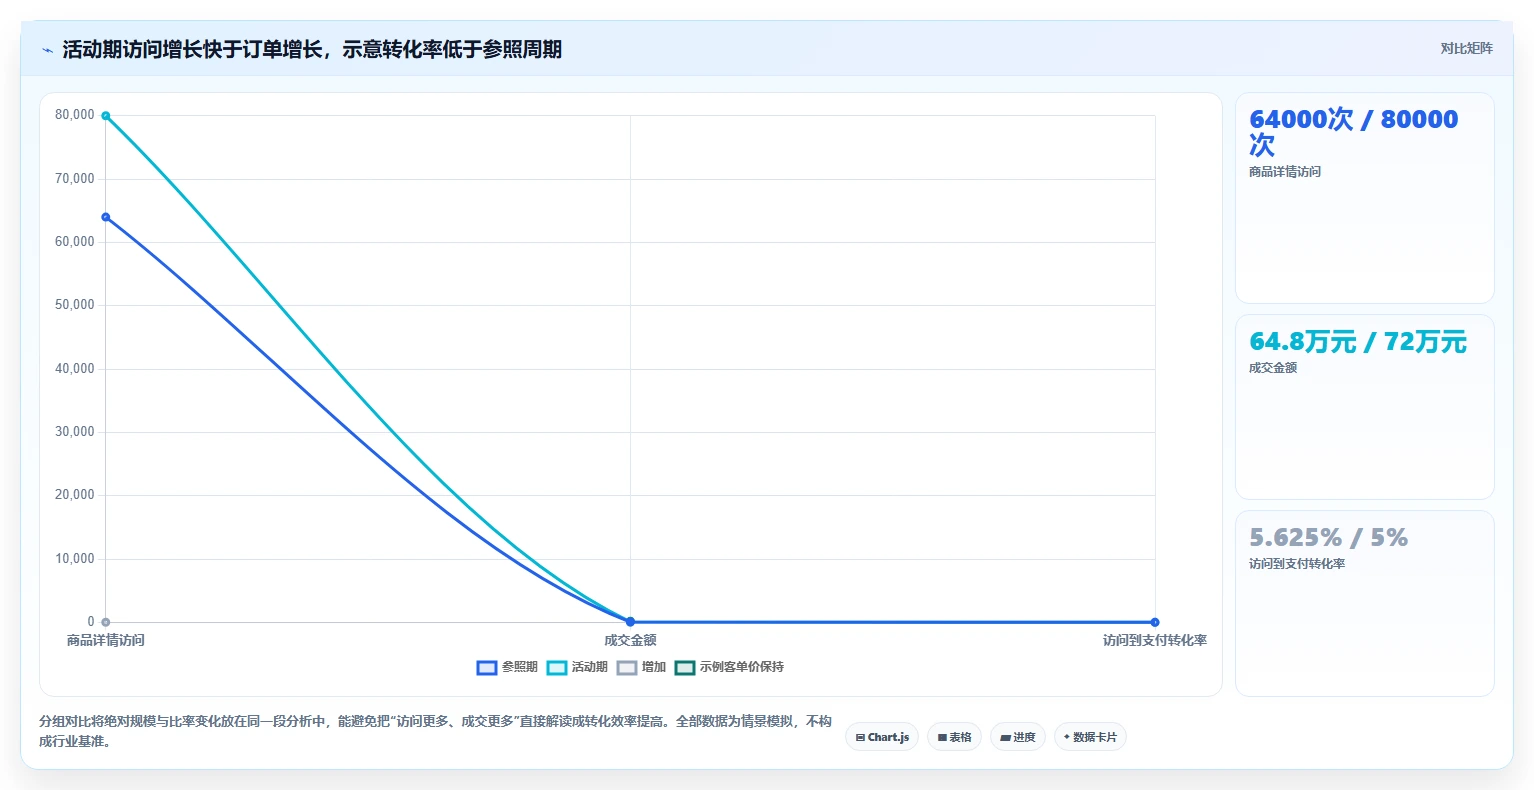The height and width of the screenshot is (790, 1534).
Task: Click the 表格 tag button
Action: point(954,737)
